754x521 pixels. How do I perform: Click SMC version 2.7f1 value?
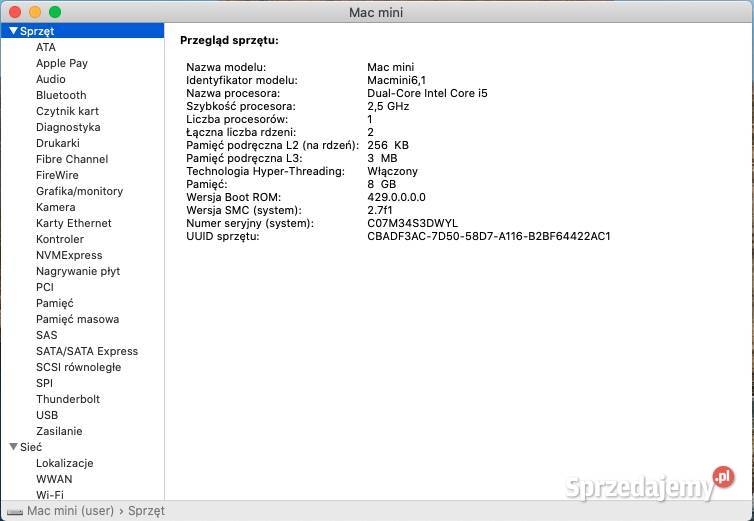pyautogui.click(x=380, y=210)
